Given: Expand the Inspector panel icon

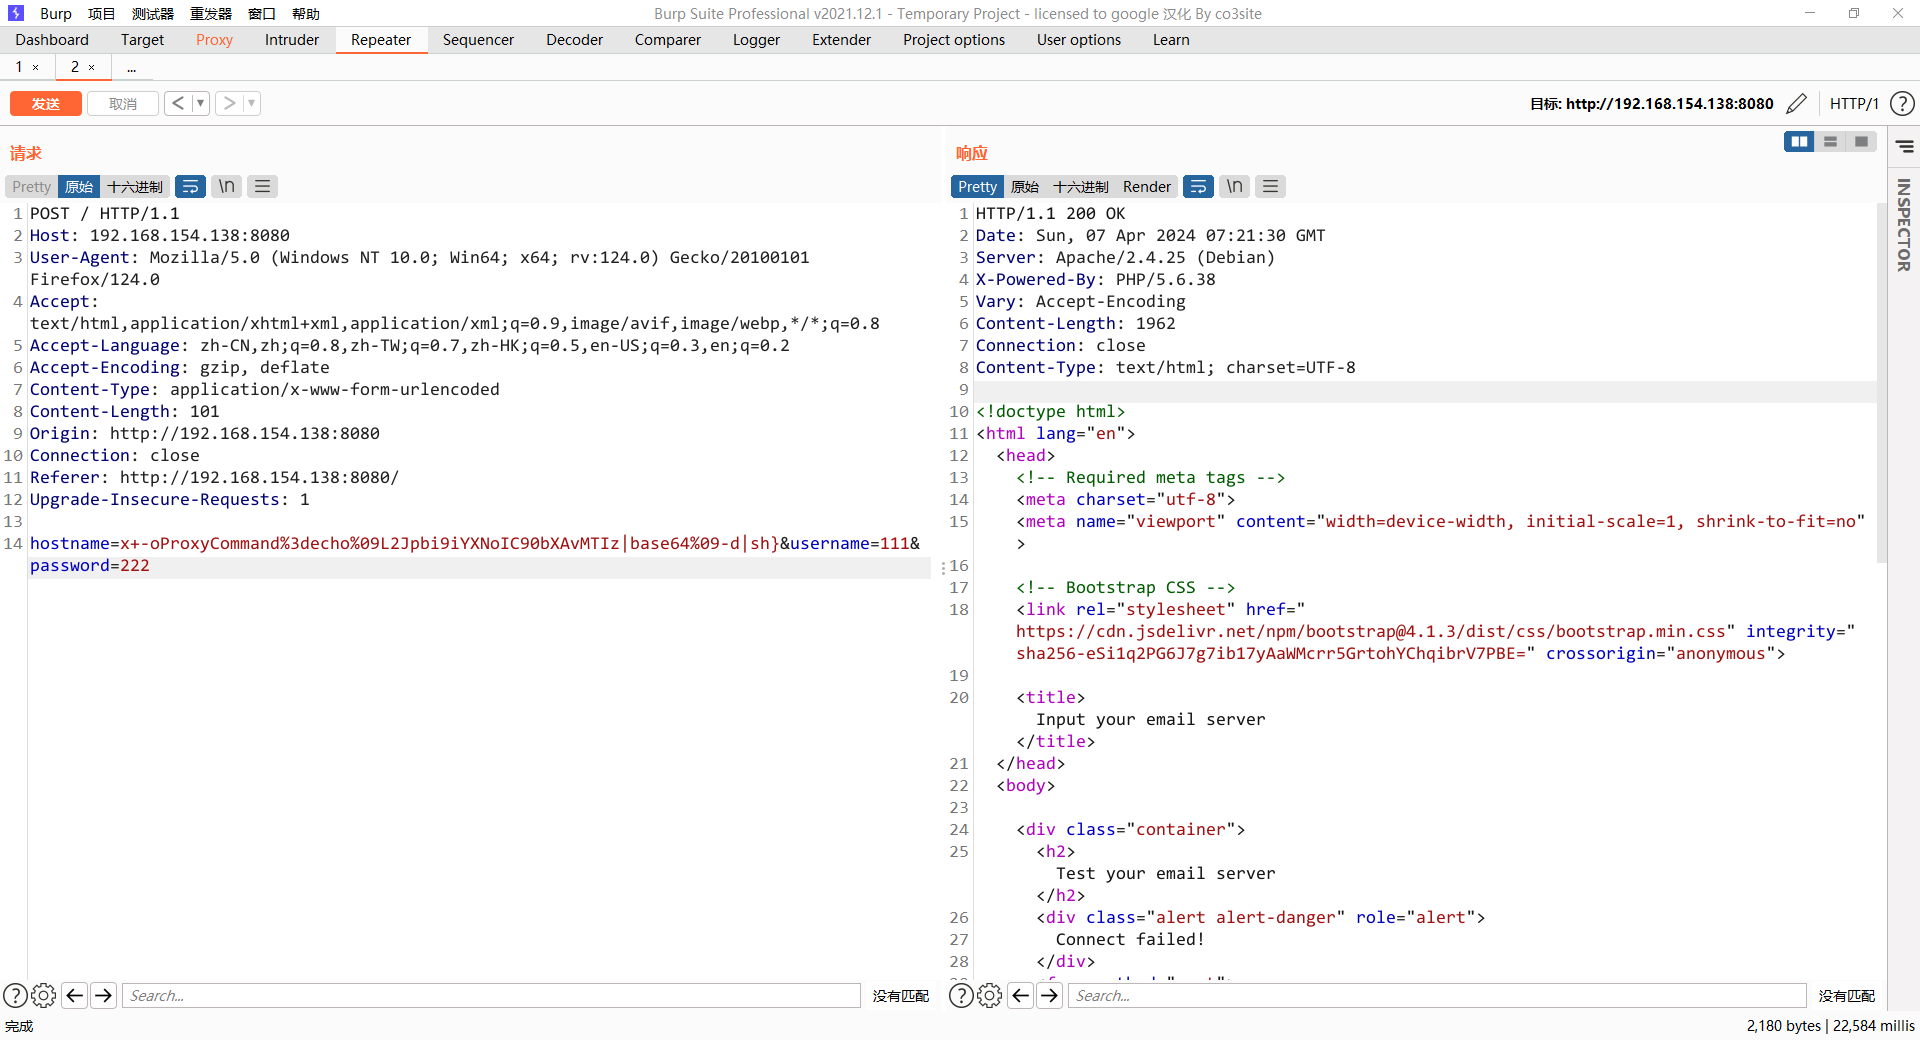Looking at the screenshot, I should click(x=1905, y=147).
